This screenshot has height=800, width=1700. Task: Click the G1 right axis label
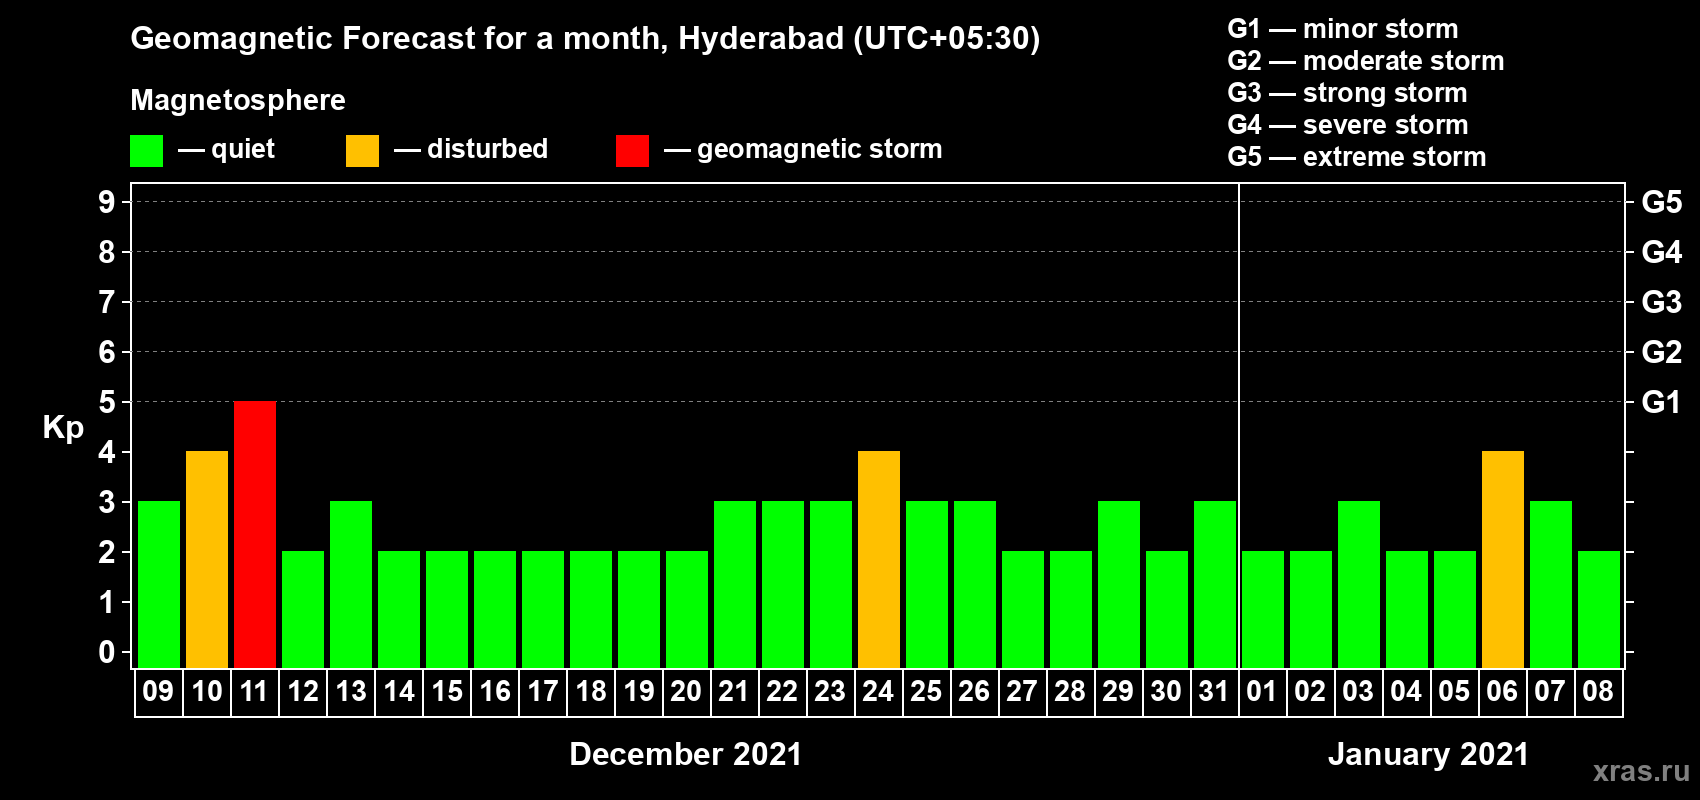point(1662,402)
